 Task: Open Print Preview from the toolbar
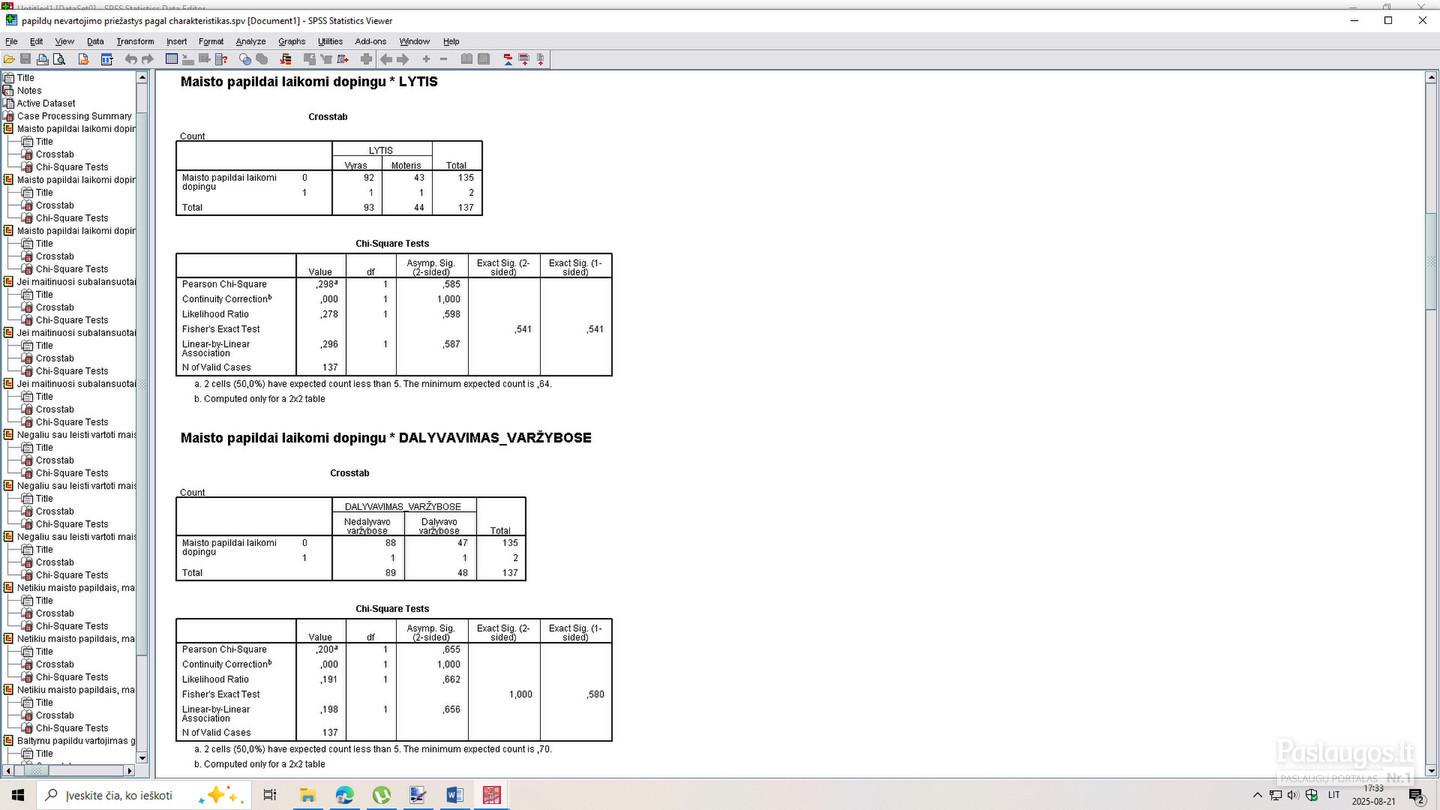click(59, 60)
